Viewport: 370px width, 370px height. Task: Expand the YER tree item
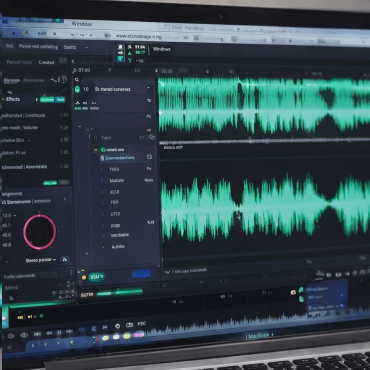click(x=103, y=203)
